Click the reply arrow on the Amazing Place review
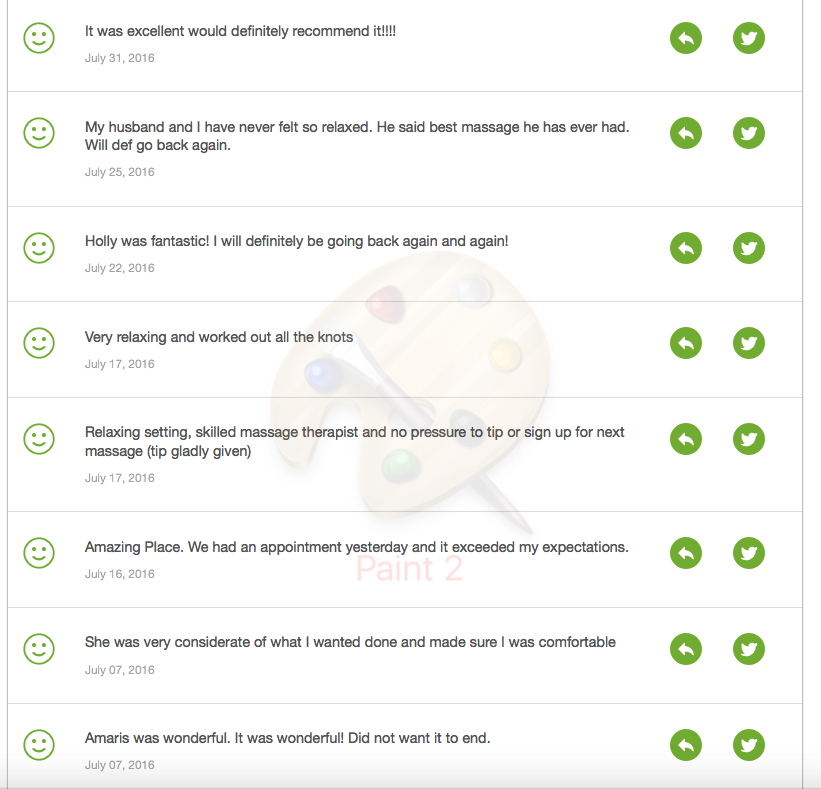The height and width of the screenshot is (789, 821). click(685, 552)
